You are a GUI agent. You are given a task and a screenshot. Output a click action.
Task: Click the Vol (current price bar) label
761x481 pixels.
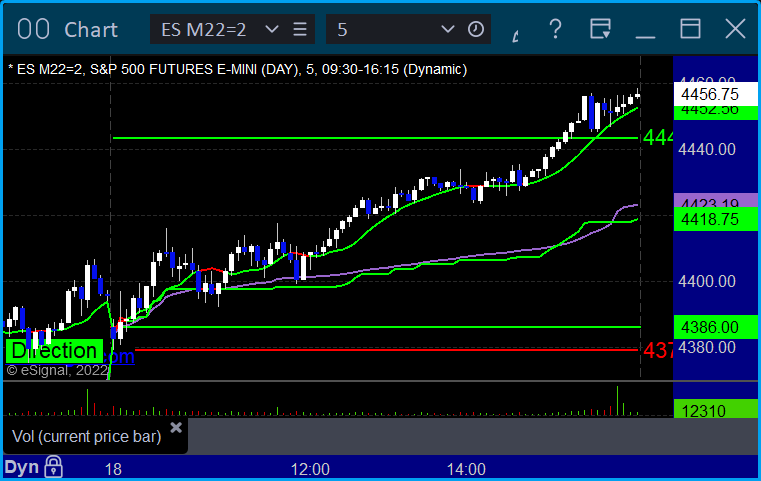coord(86,436)
